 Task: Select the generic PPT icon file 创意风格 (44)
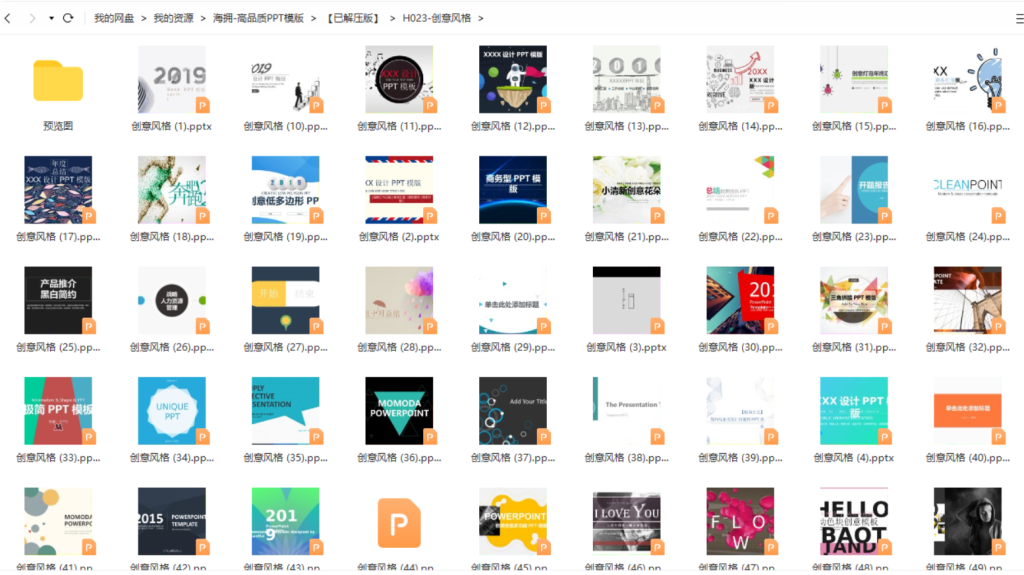(x=399, y=521)
